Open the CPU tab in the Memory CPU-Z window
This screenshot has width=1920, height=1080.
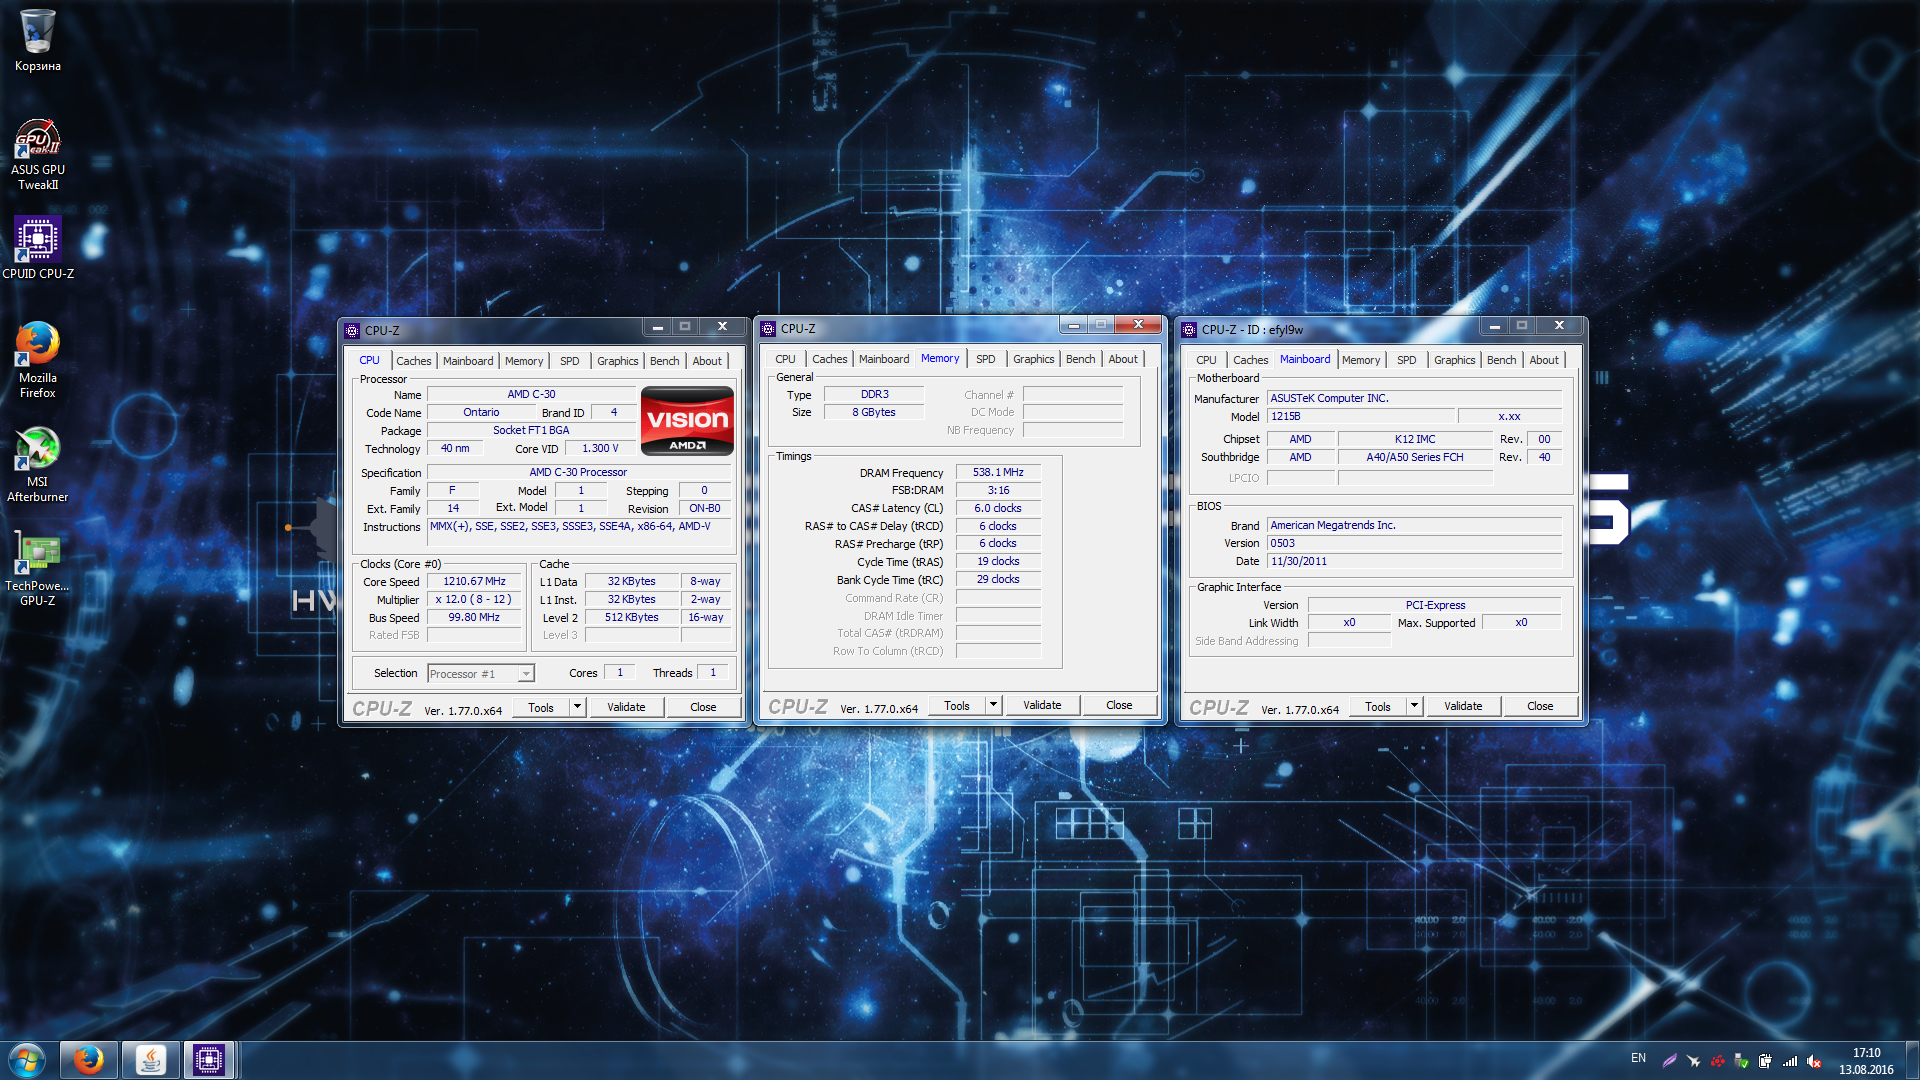point(785,359)
